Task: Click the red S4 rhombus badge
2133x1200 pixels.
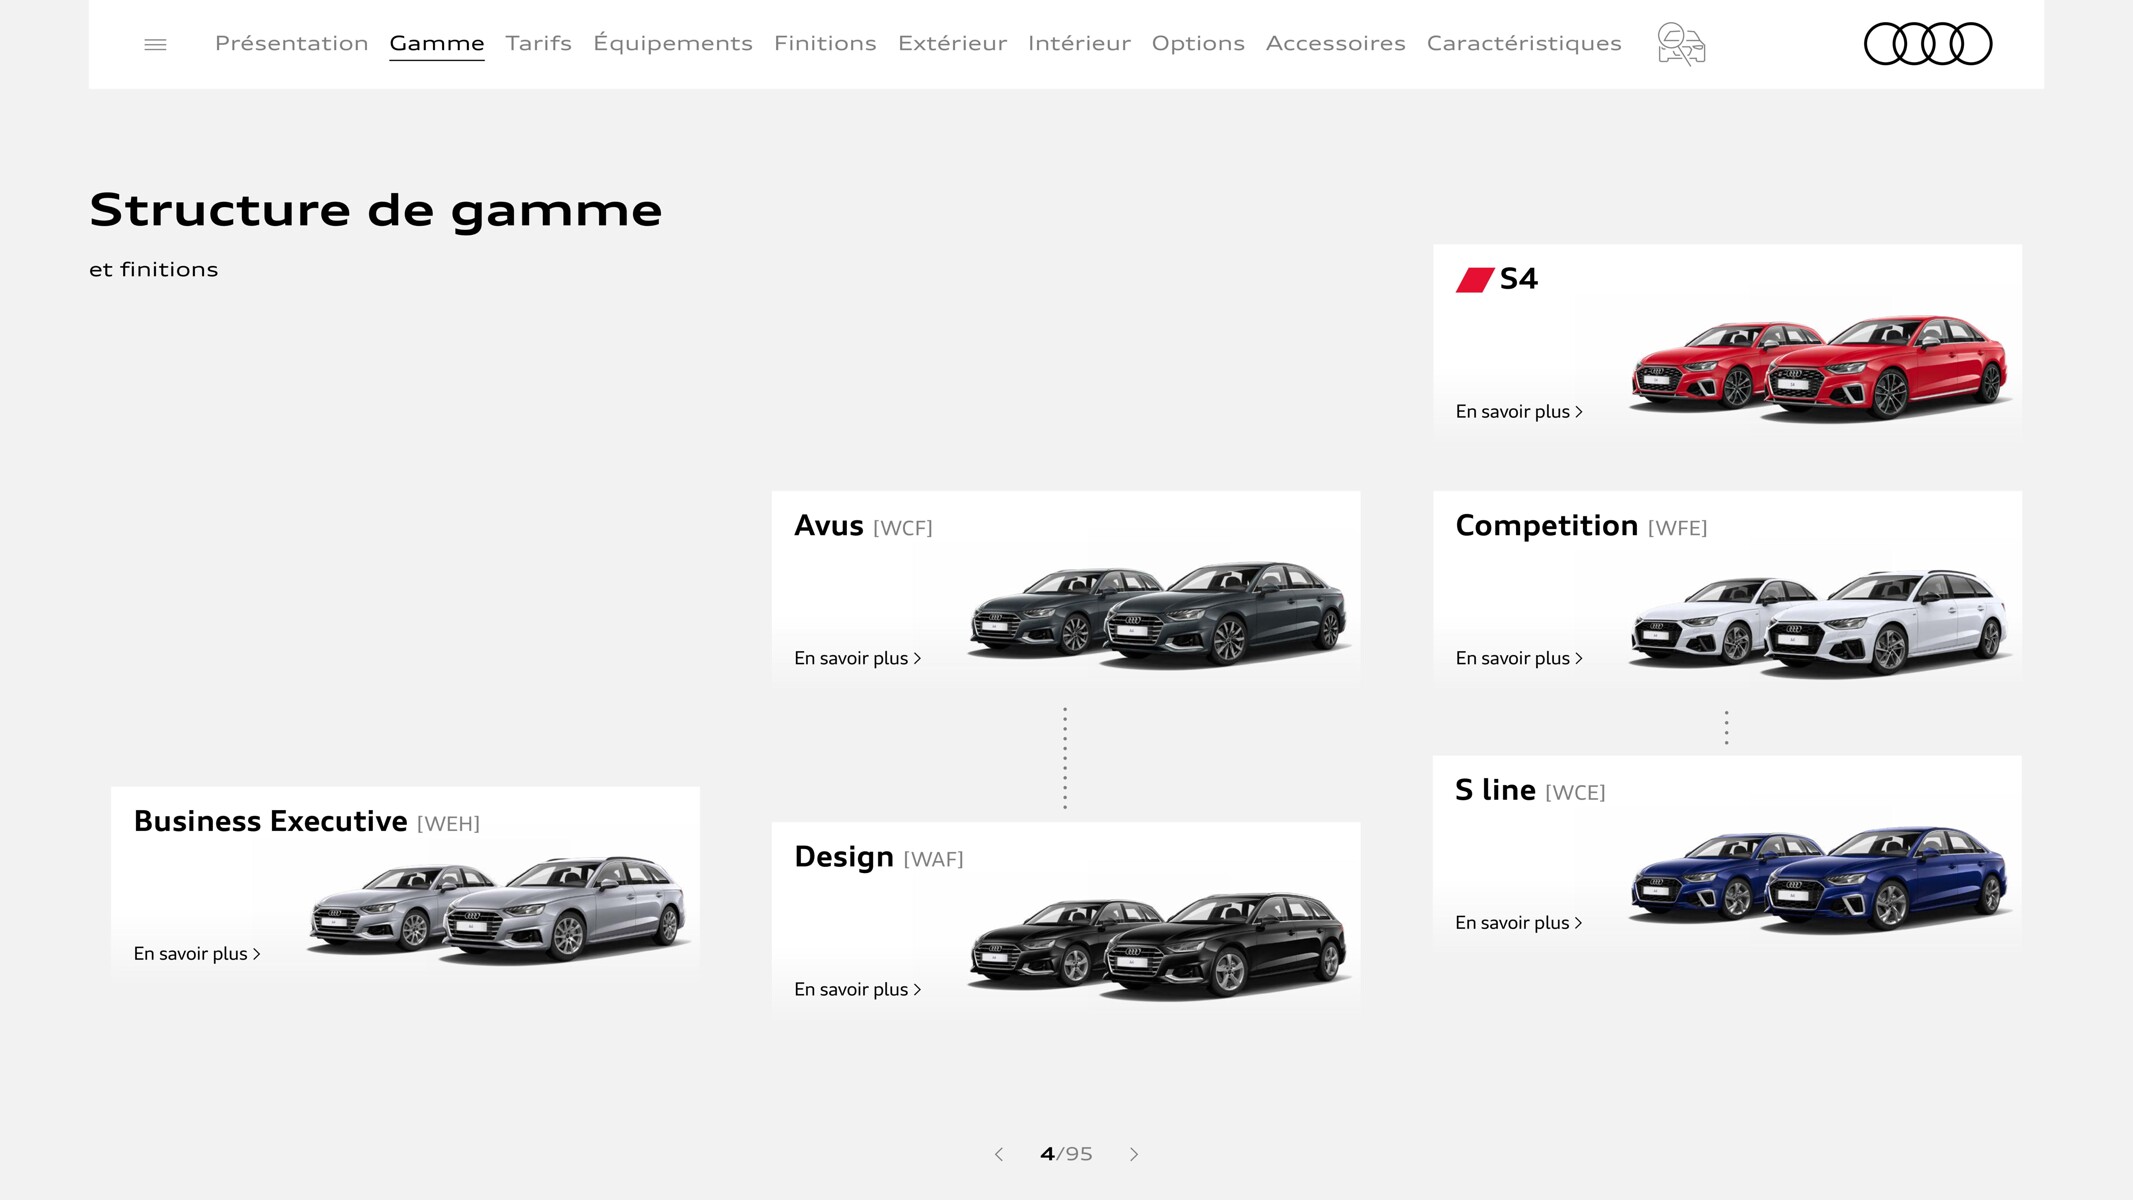Action: pyautogui.click(x=1475, y=280)
